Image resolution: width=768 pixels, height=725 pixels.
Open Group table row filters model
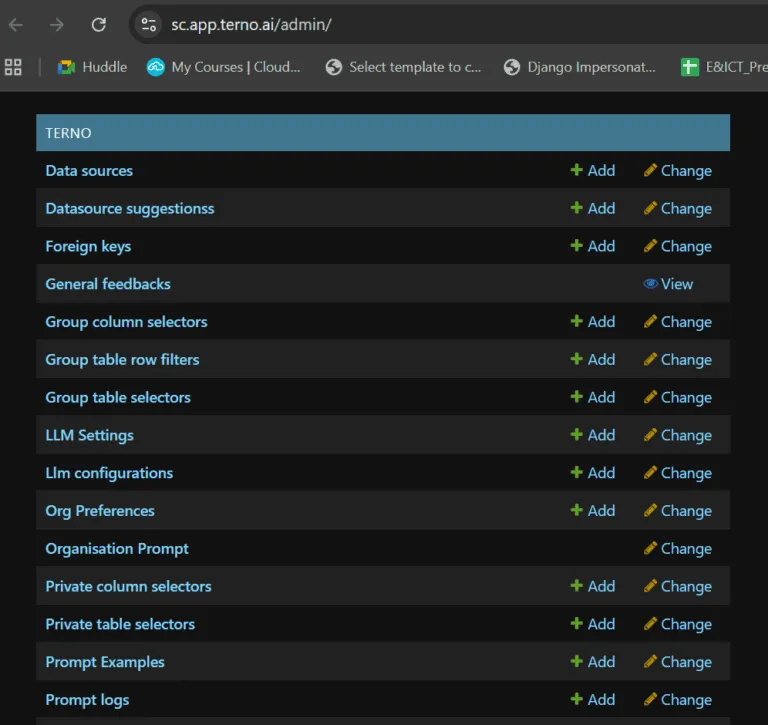click(122, 360)
